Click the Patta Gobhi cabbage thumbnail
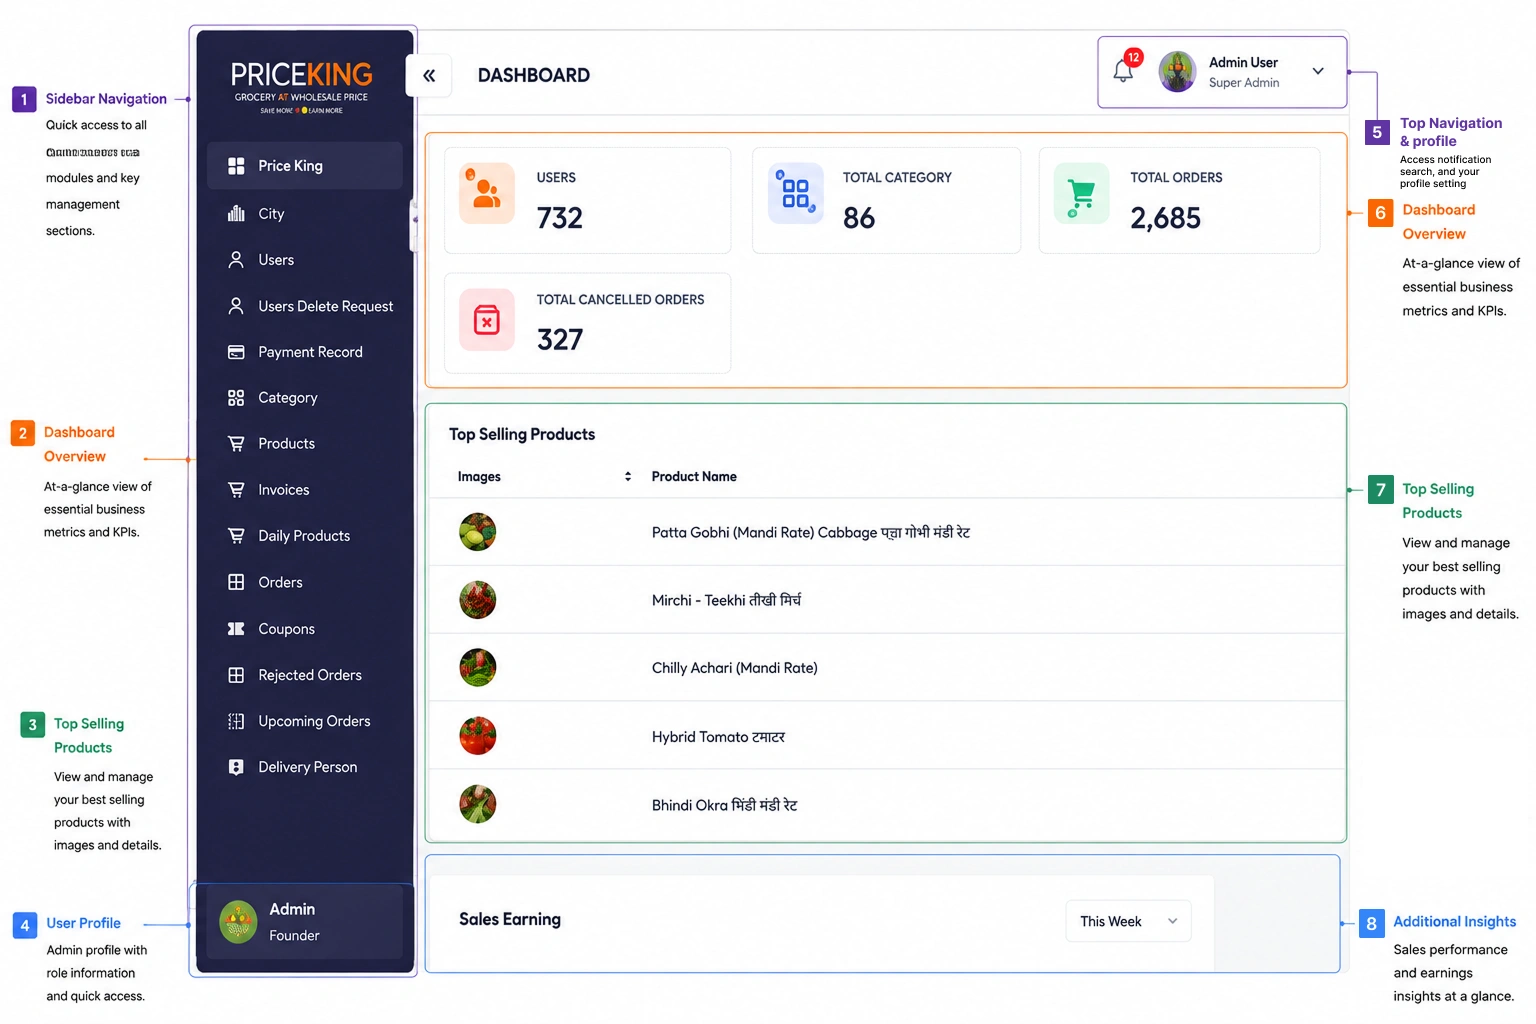The image size is (1536, 1024). coord(478,532)
